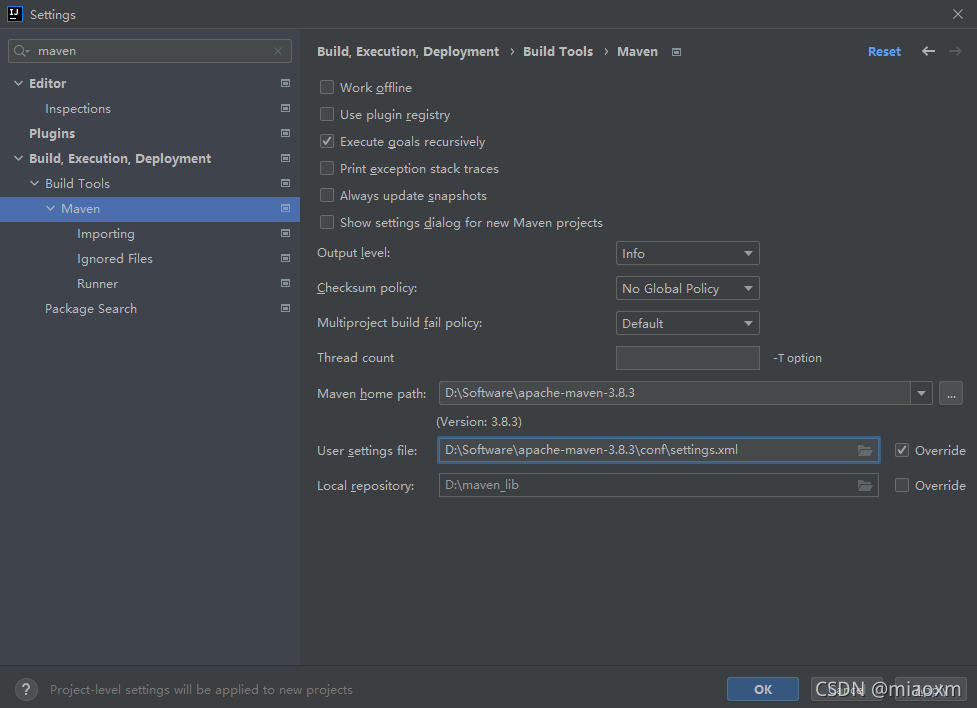
Task: Close the Settings dialog
Action: pos(958,14)
